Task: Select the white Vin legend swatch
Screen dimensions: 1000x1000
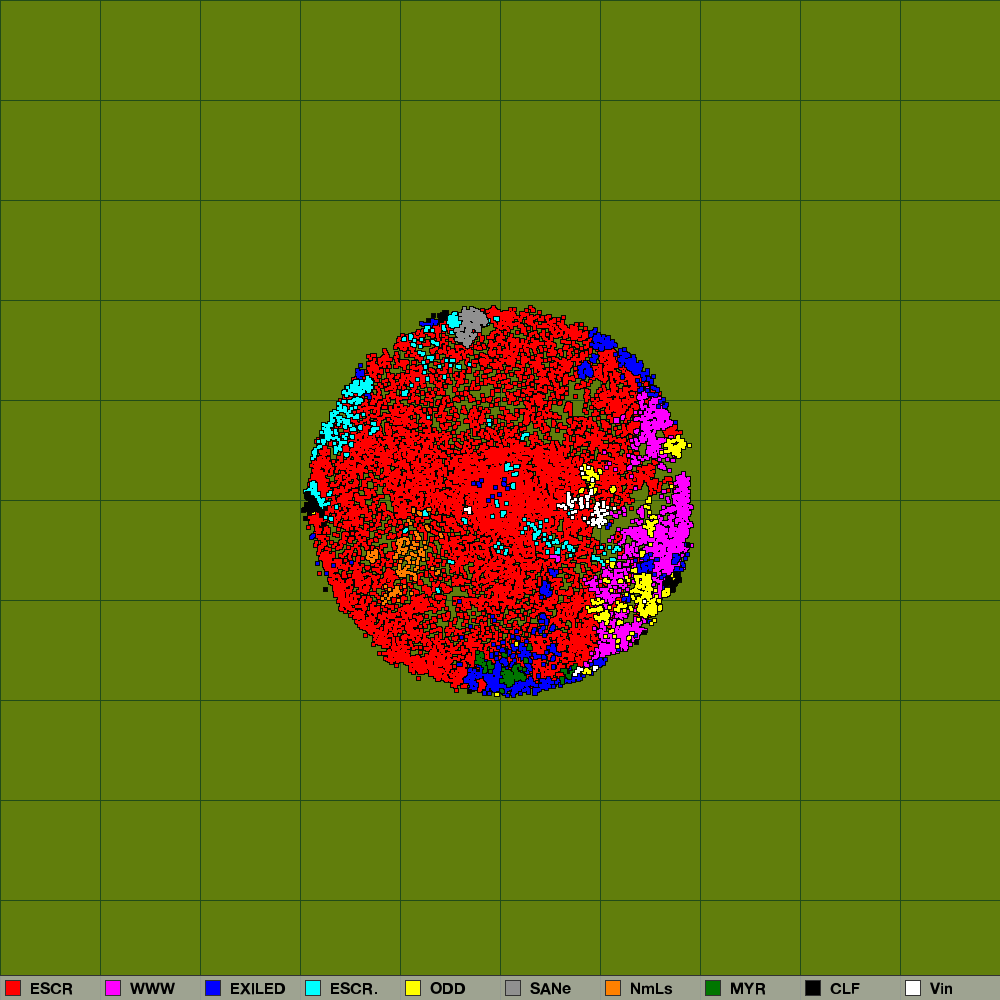Action: tap(913, 988)
